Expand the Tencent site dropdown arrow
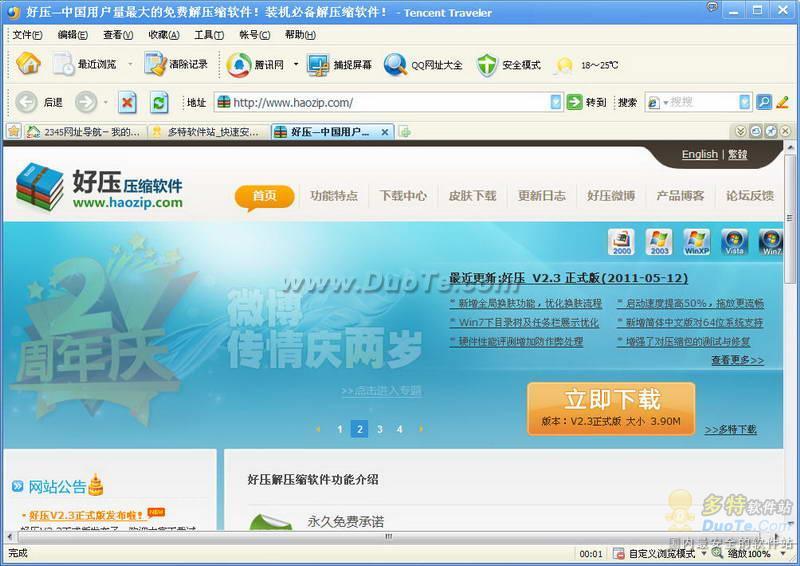800x566 pixels. [x=295, y=64]
